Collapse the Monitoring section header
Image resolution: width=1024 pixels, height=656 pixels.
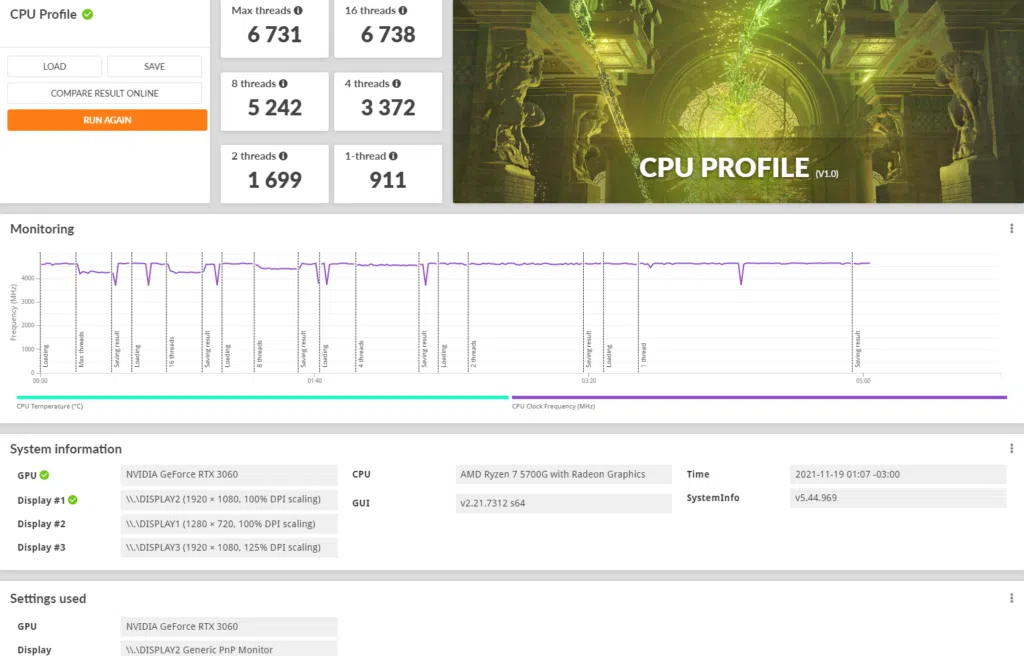tap(42, 229)
